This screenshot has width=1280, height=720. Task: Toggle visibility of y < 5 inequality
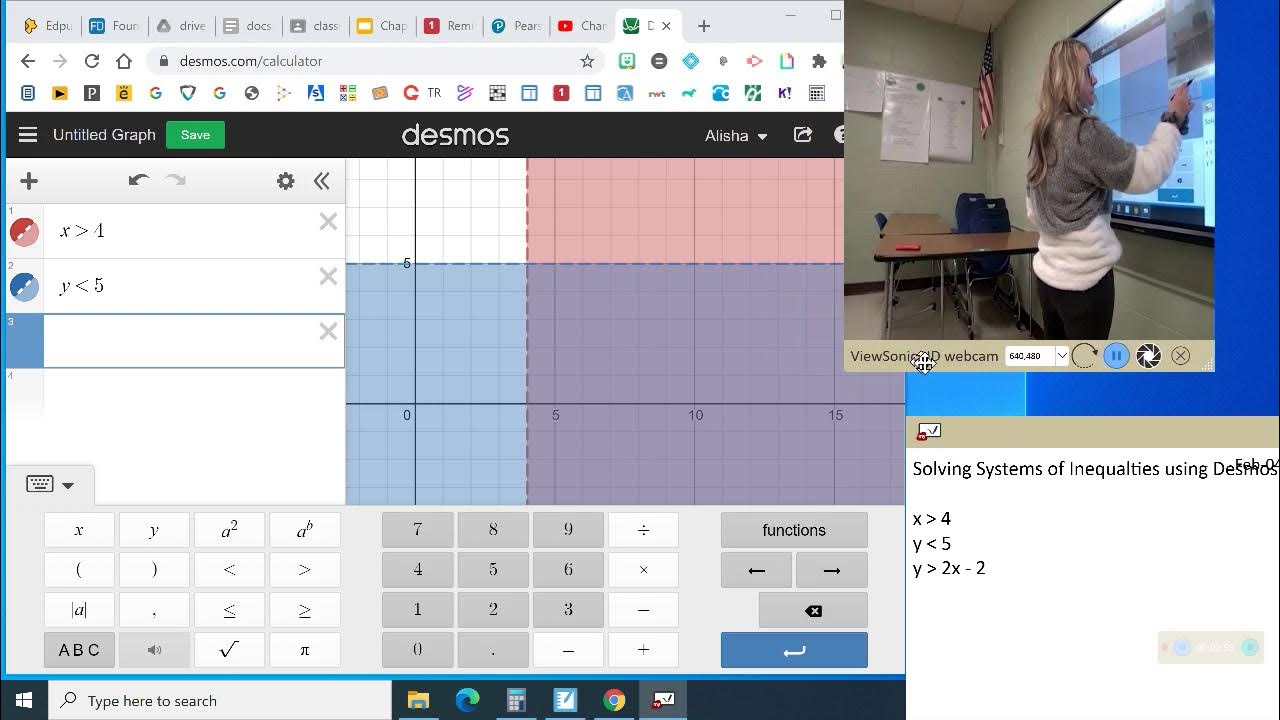point(24,287)
